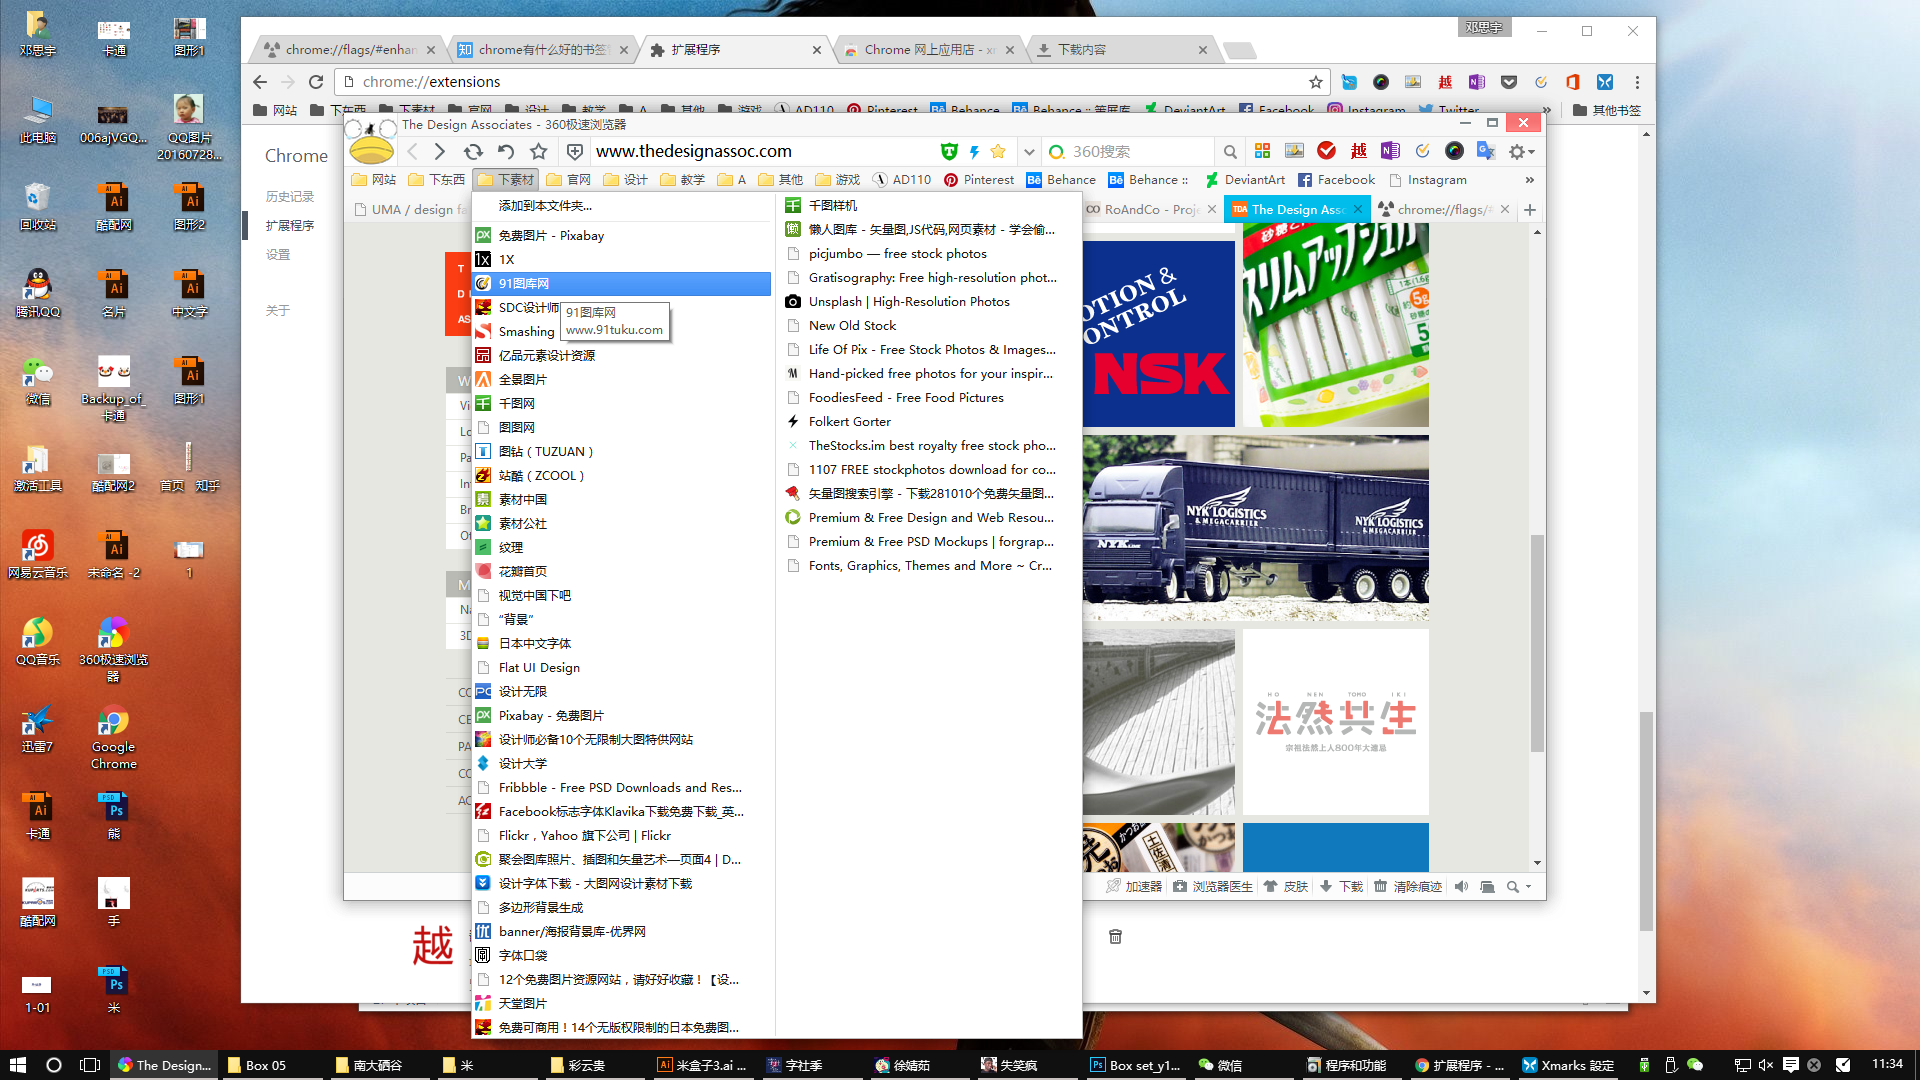Open 网易云音乐 desktop icon
Image resolution: width=1920 pixels, height=1080 pixels.
pos(37,555)
